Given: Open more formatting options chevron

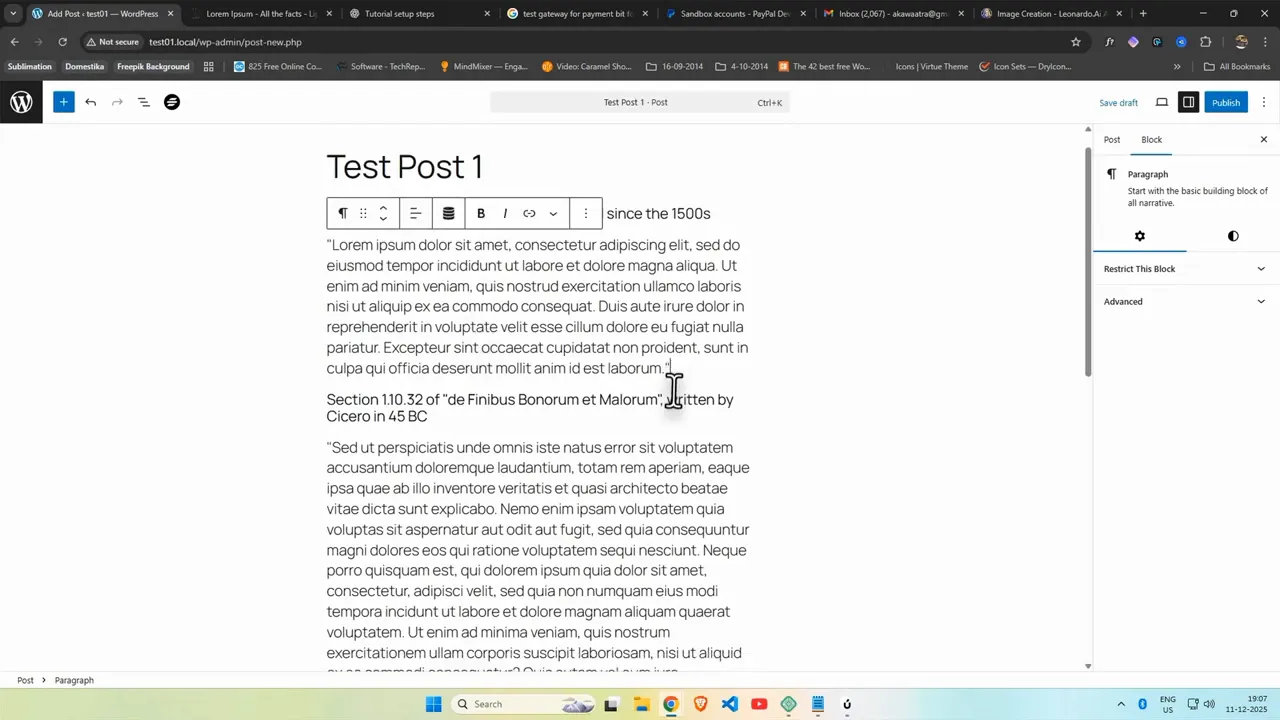Looking at the screenshot, I should tap(553, 213).
